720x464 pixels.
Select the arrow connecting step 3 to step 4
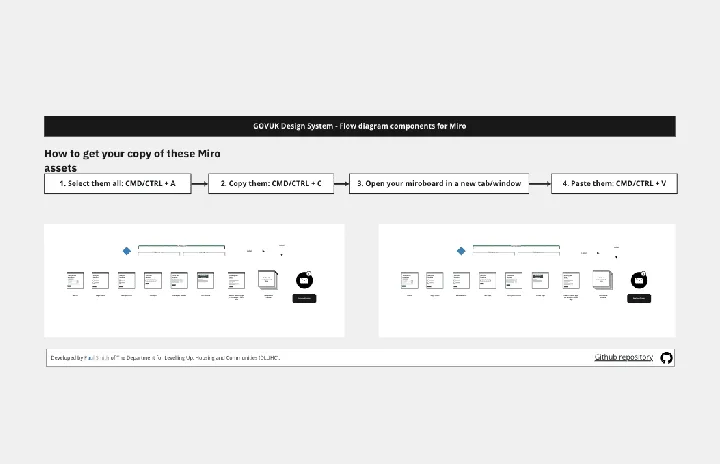click(540, 184)
